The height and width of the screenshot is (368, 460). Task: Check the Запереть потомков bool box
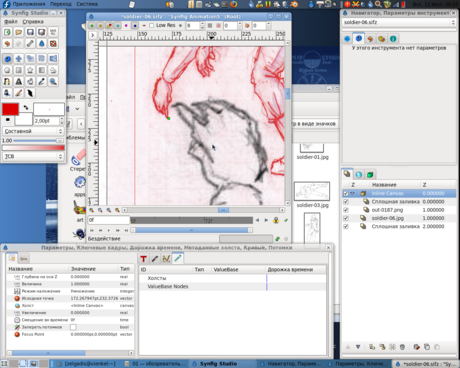point(73,327)
